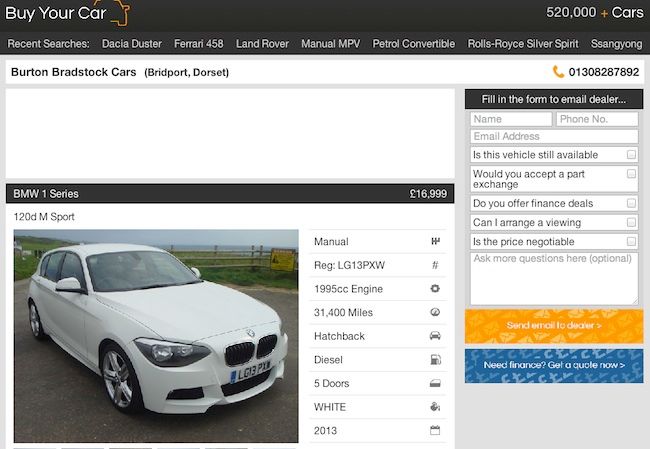Open the Ferrari 458 recent search
The height and width of the screenshot is (449, 650).
tap(199, 44)
